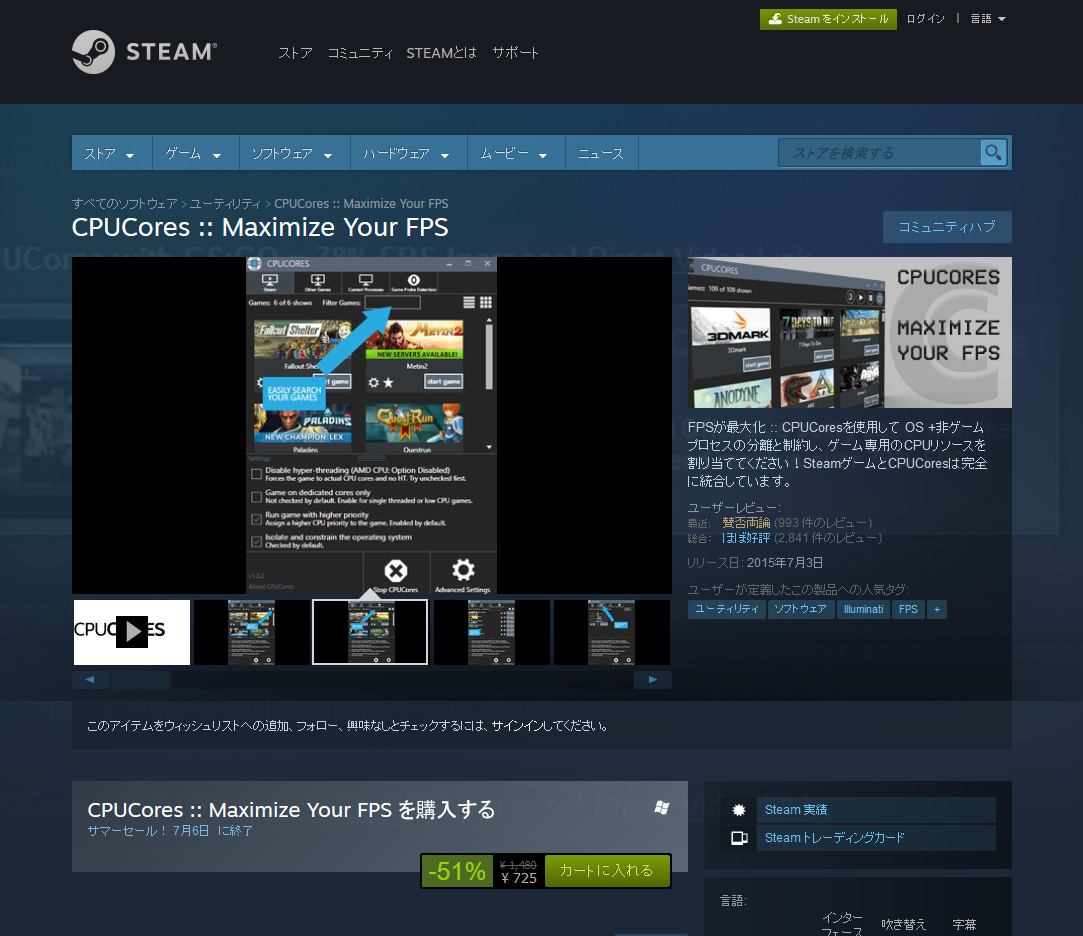
Task: Click the -51% discount badge
Action: coord(457,871)
